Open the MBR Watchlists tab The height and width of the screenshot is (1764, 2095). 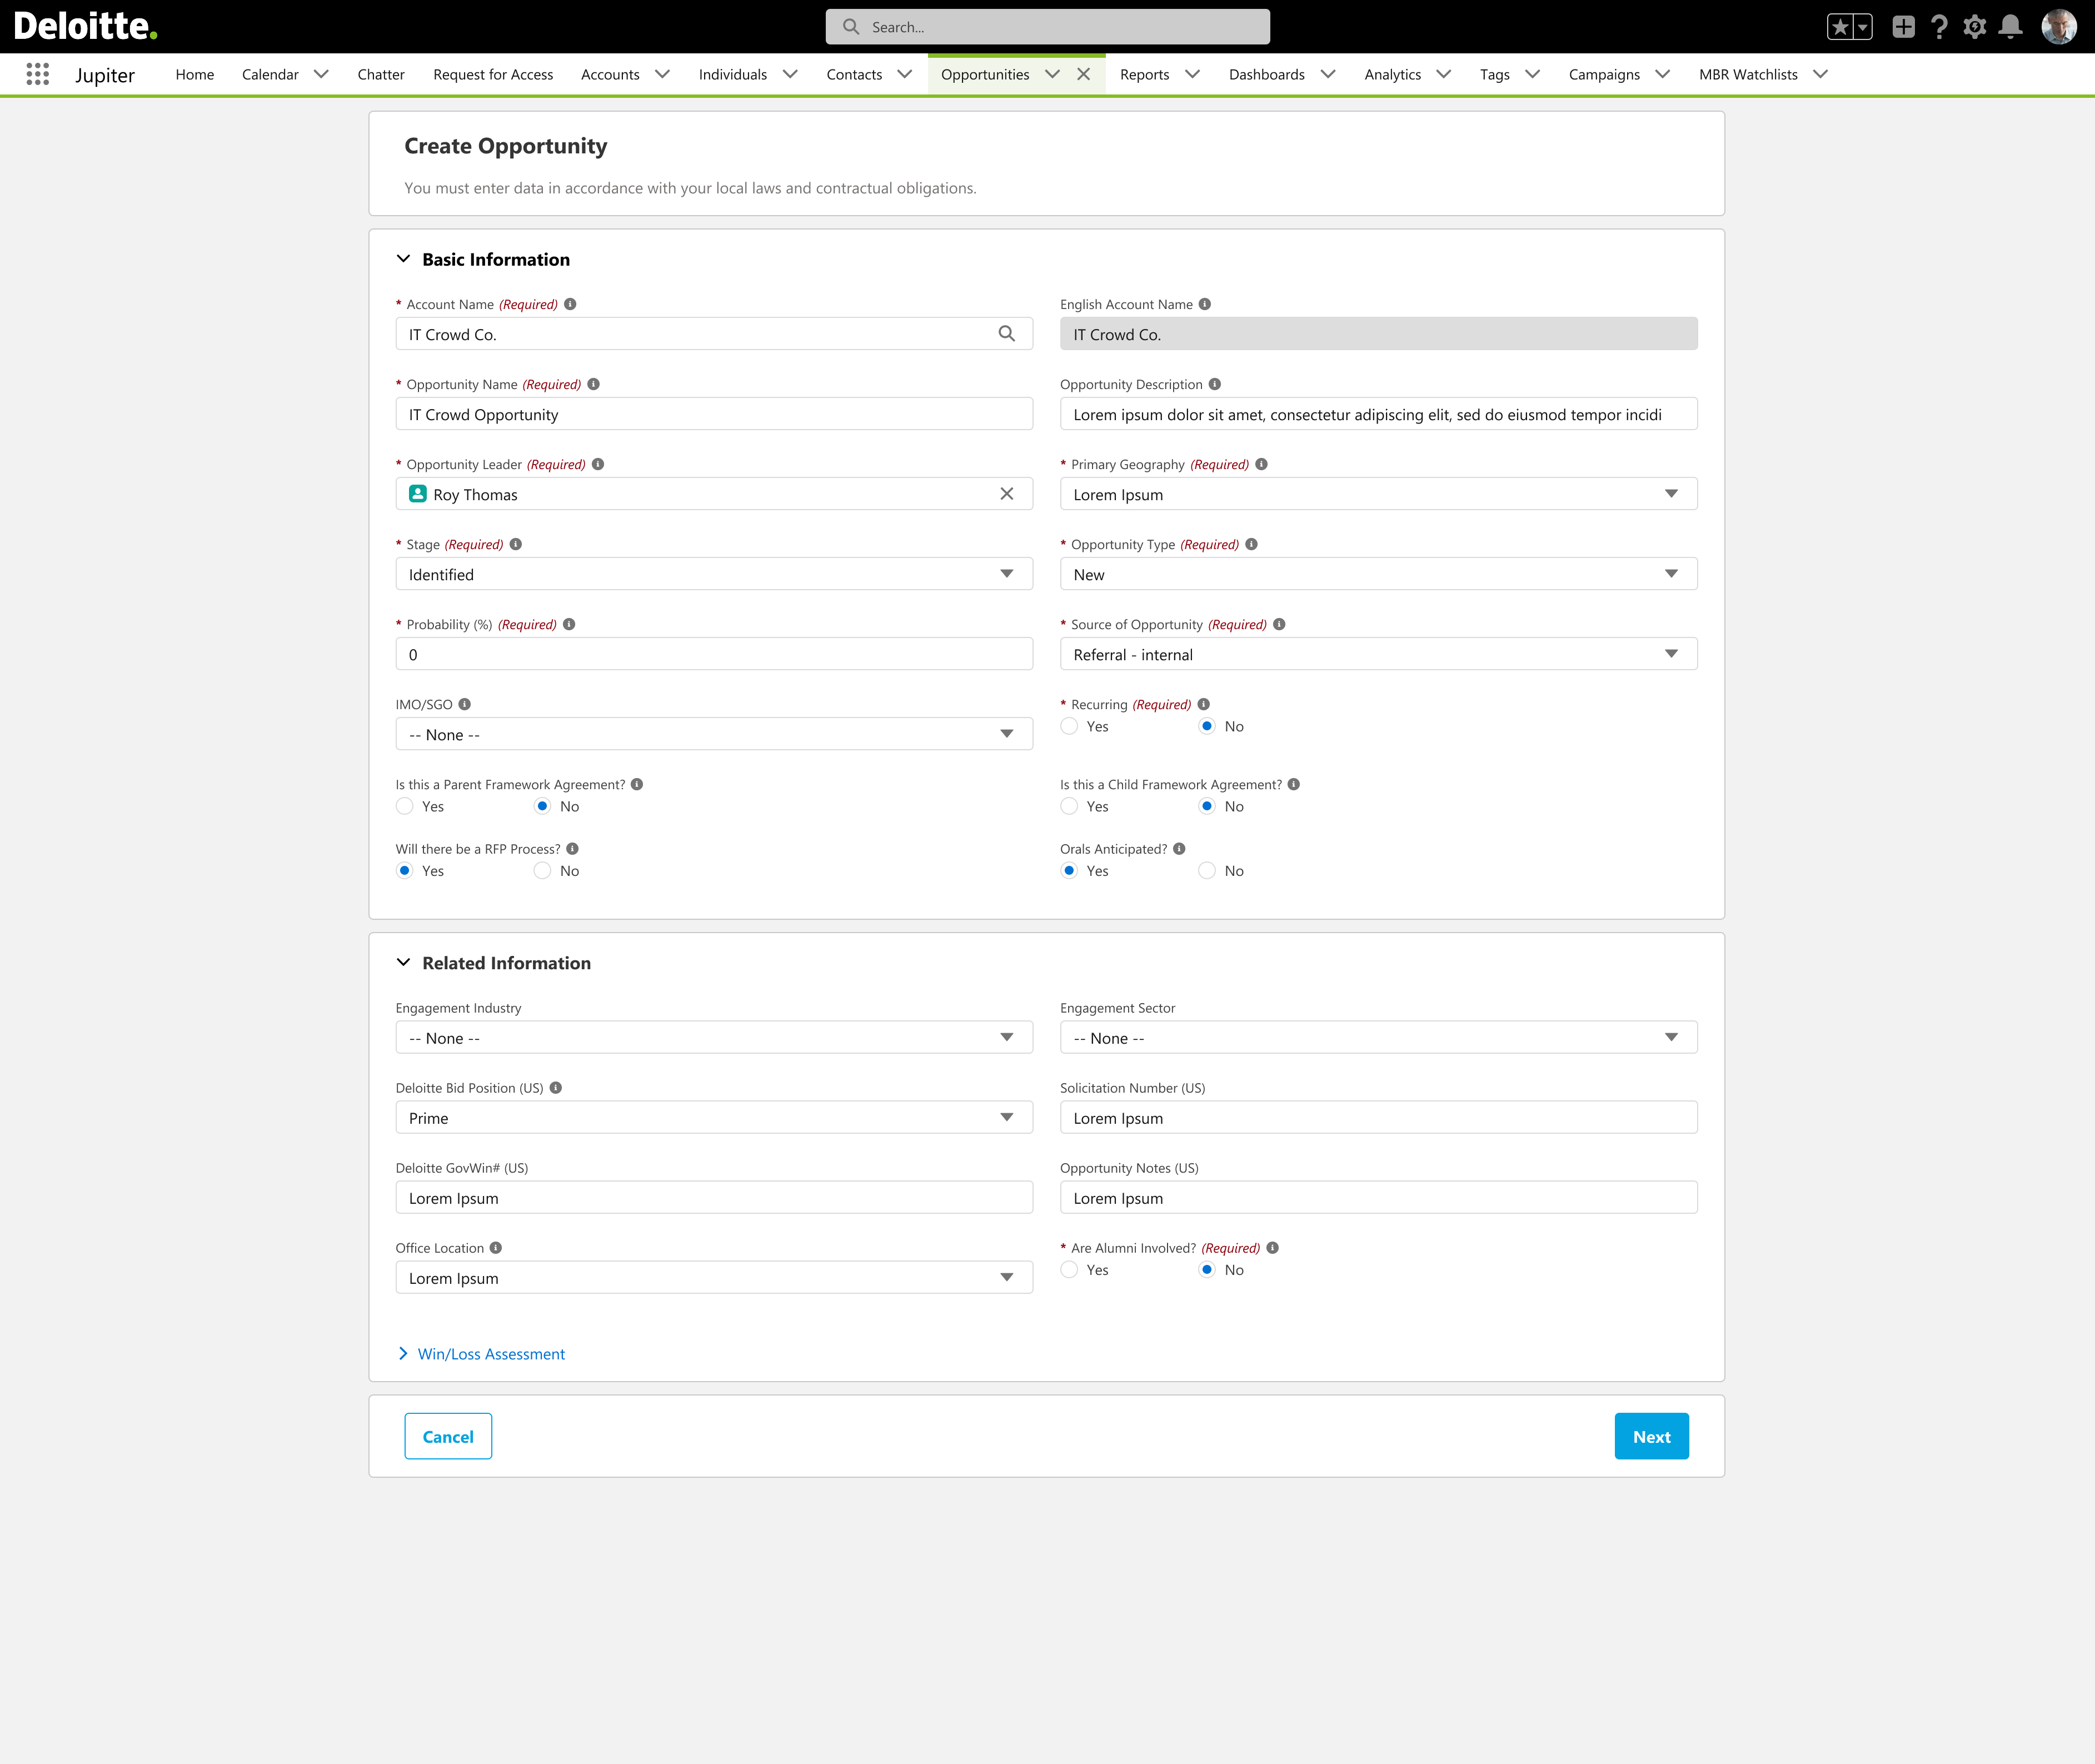[1748, 74]
